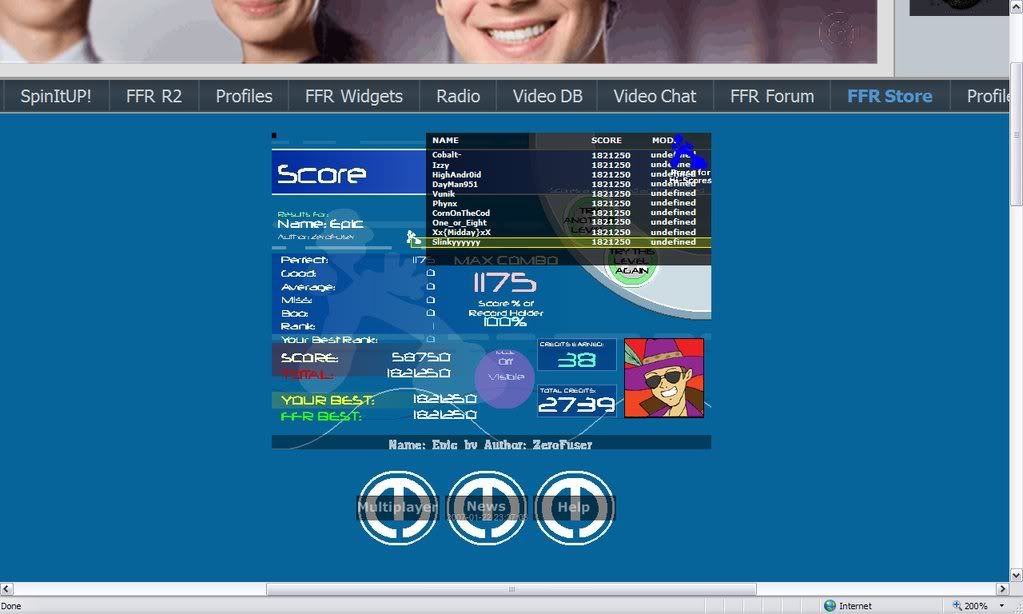Image resolution: width=1023 pixels, height=614 pixels.
Task: Expand the zoom level dropdown arrow
Action: pyautogui.click(x=1001, y=606)
